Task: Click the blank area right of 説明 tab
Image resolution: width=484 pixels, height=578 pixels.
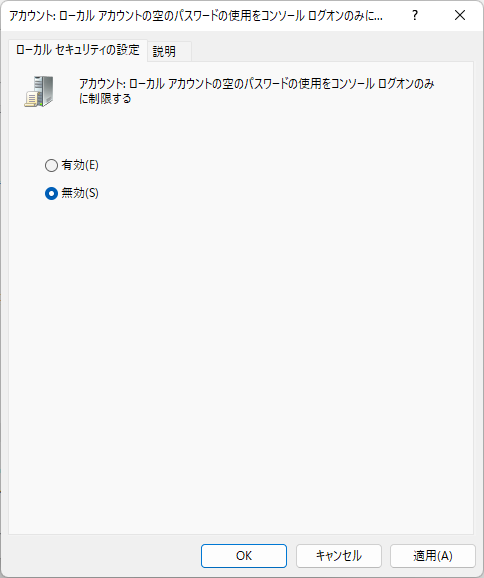Action: click(332, 51)
